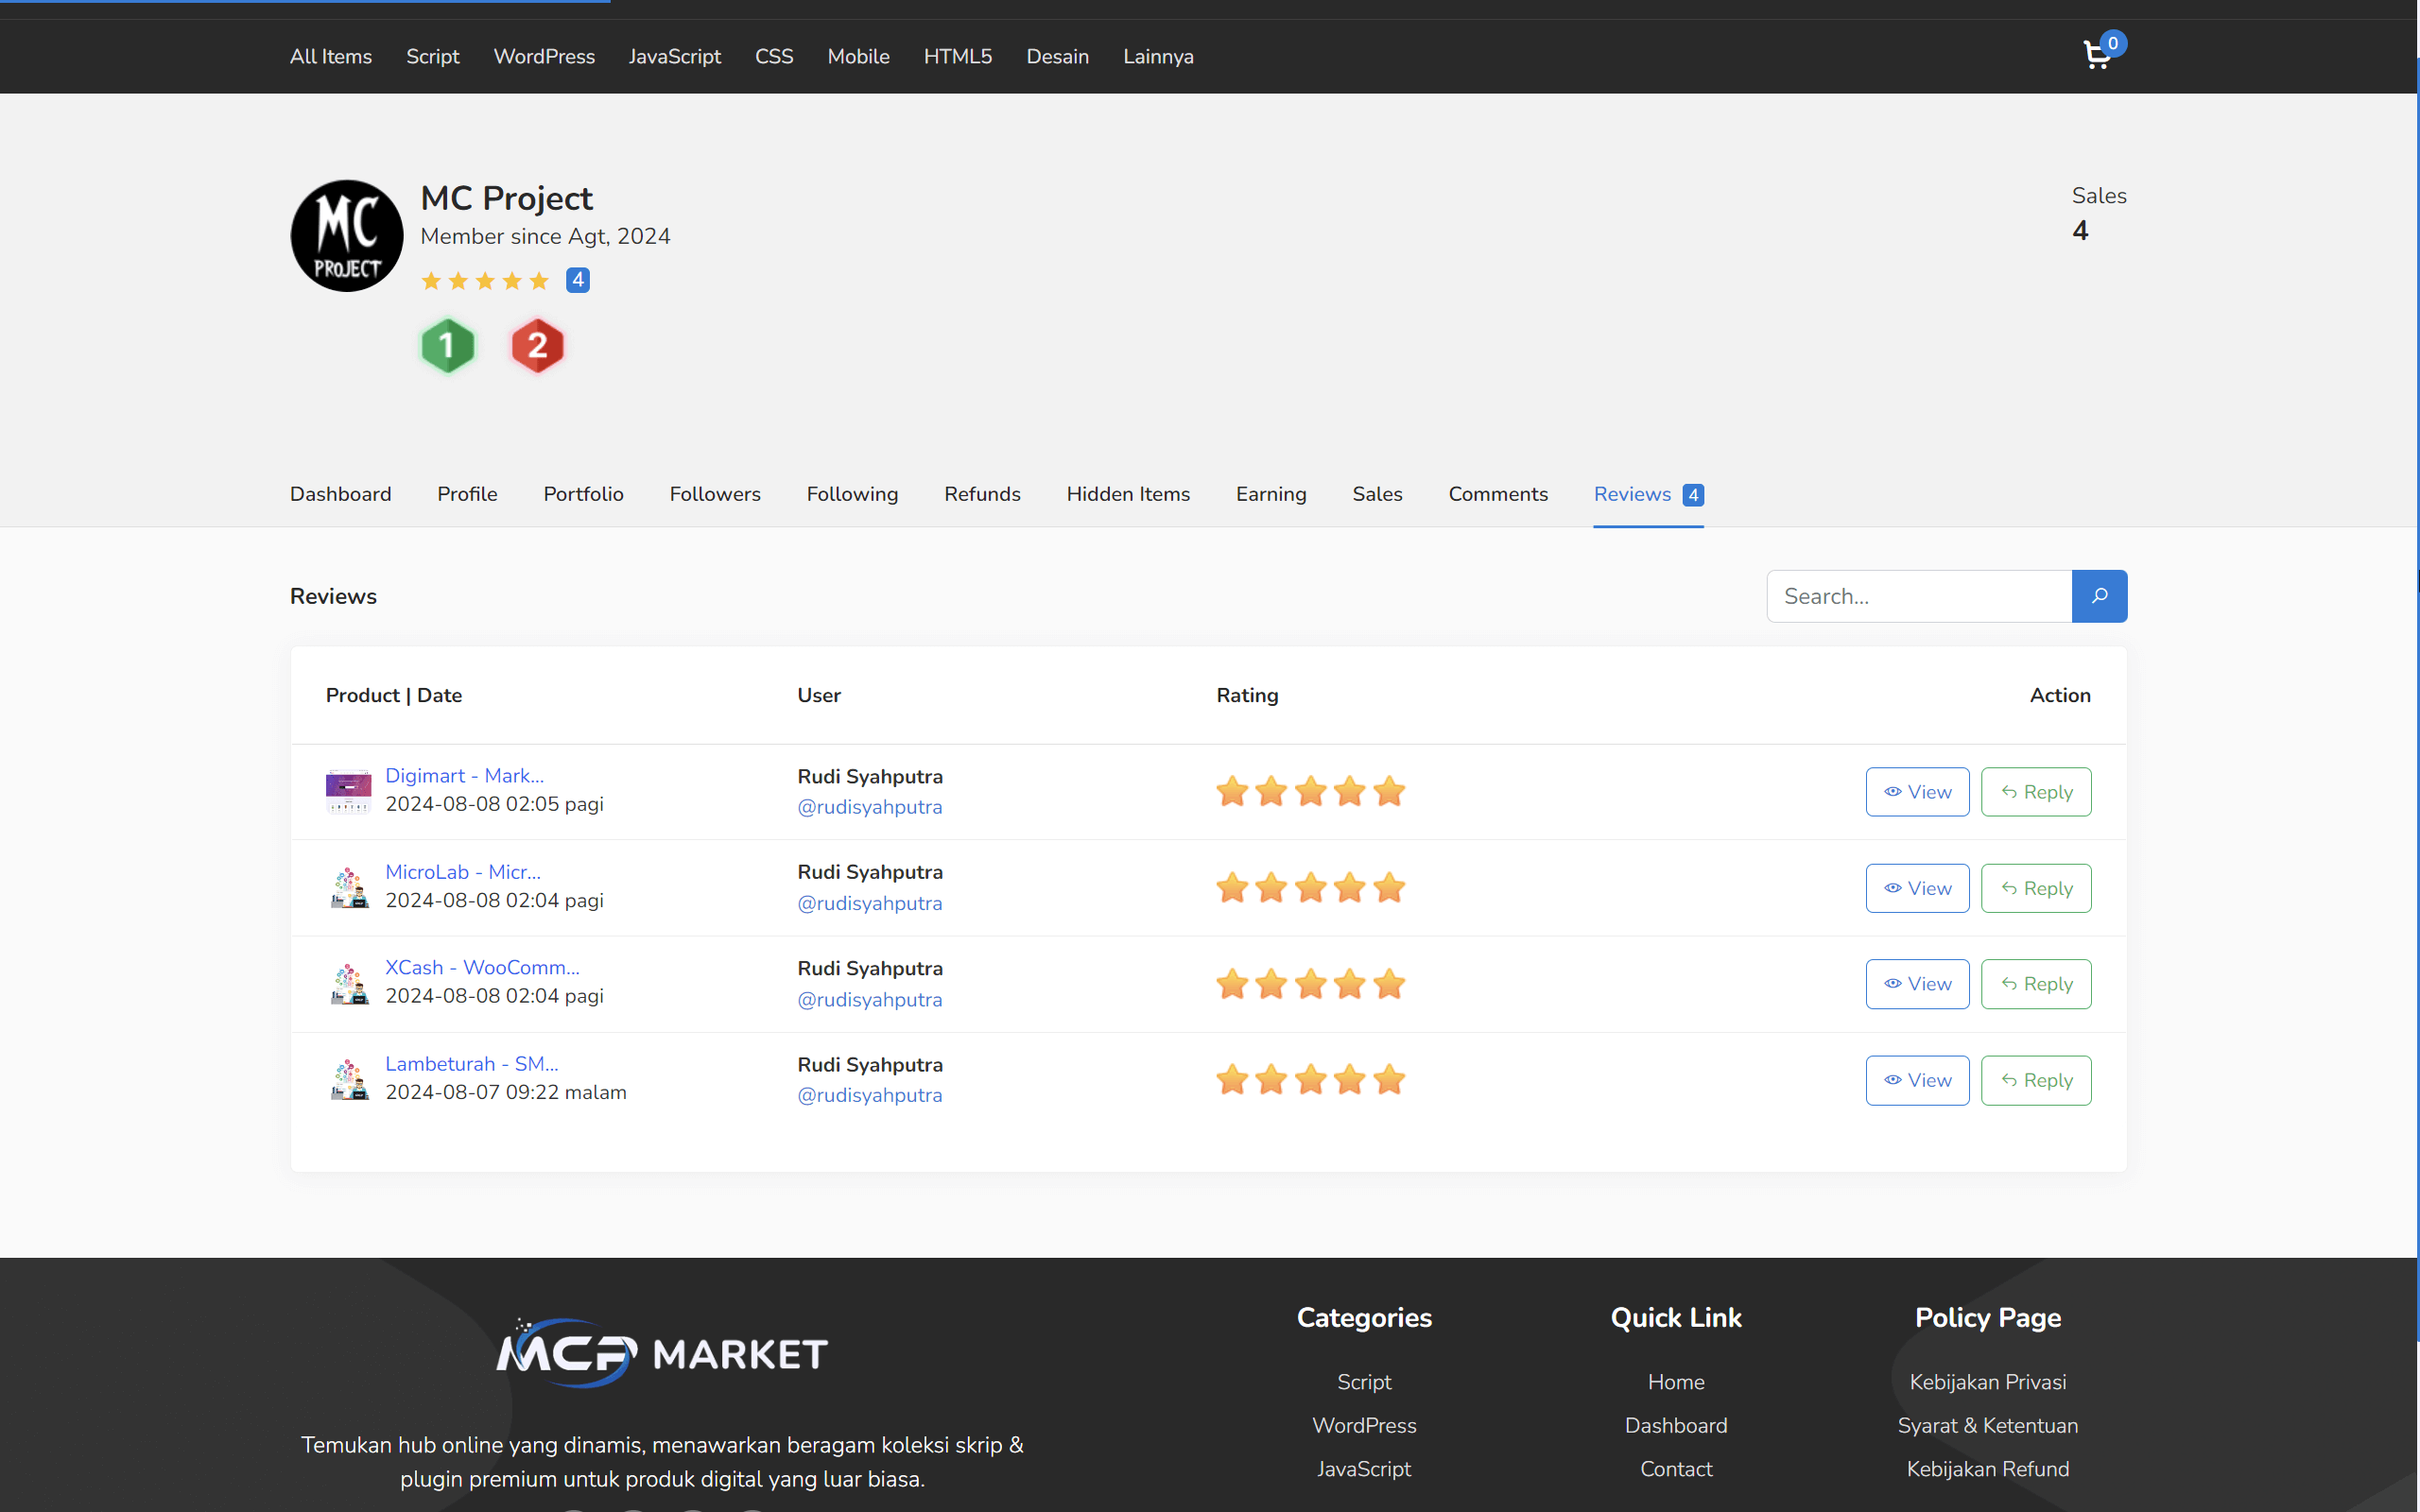Open JavaScript category in top navigation
Image resolution: width=2420 pixels, height=1512 pixels.
(x=675, y=56)
